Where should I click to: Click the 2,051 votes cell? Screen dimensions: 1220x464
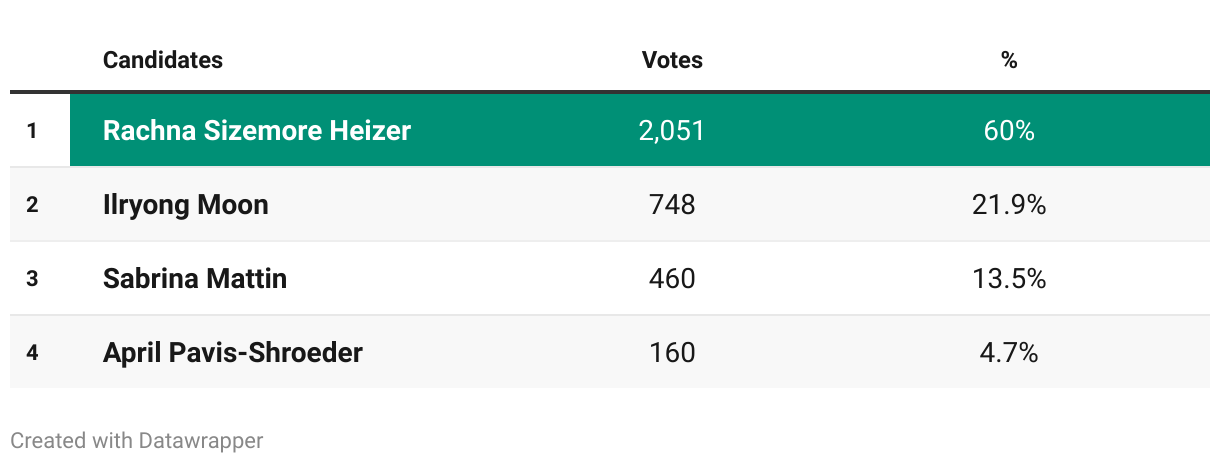click(672, 130)
